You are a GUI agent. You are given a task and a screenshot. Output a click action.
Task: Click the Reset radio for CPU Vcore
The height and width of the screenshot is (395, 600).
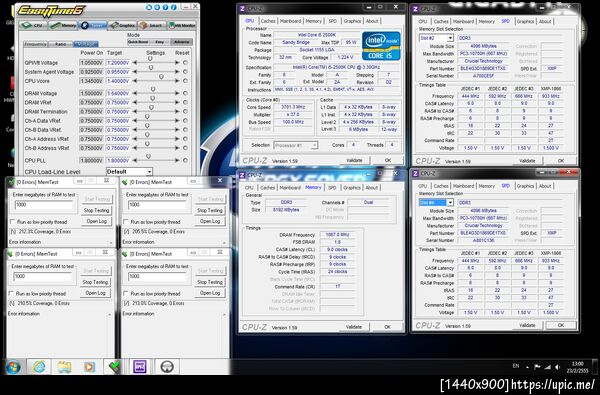coord(185,81)
